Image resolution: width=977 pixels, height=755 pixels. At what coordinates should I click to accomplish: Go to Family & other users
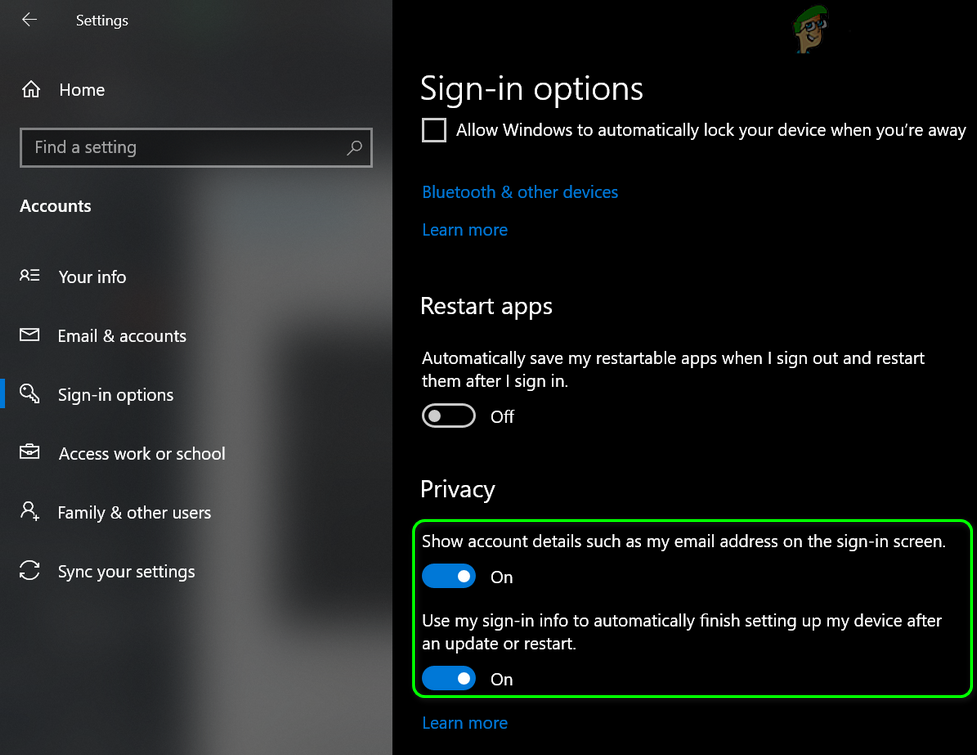(x=135, y=513)
